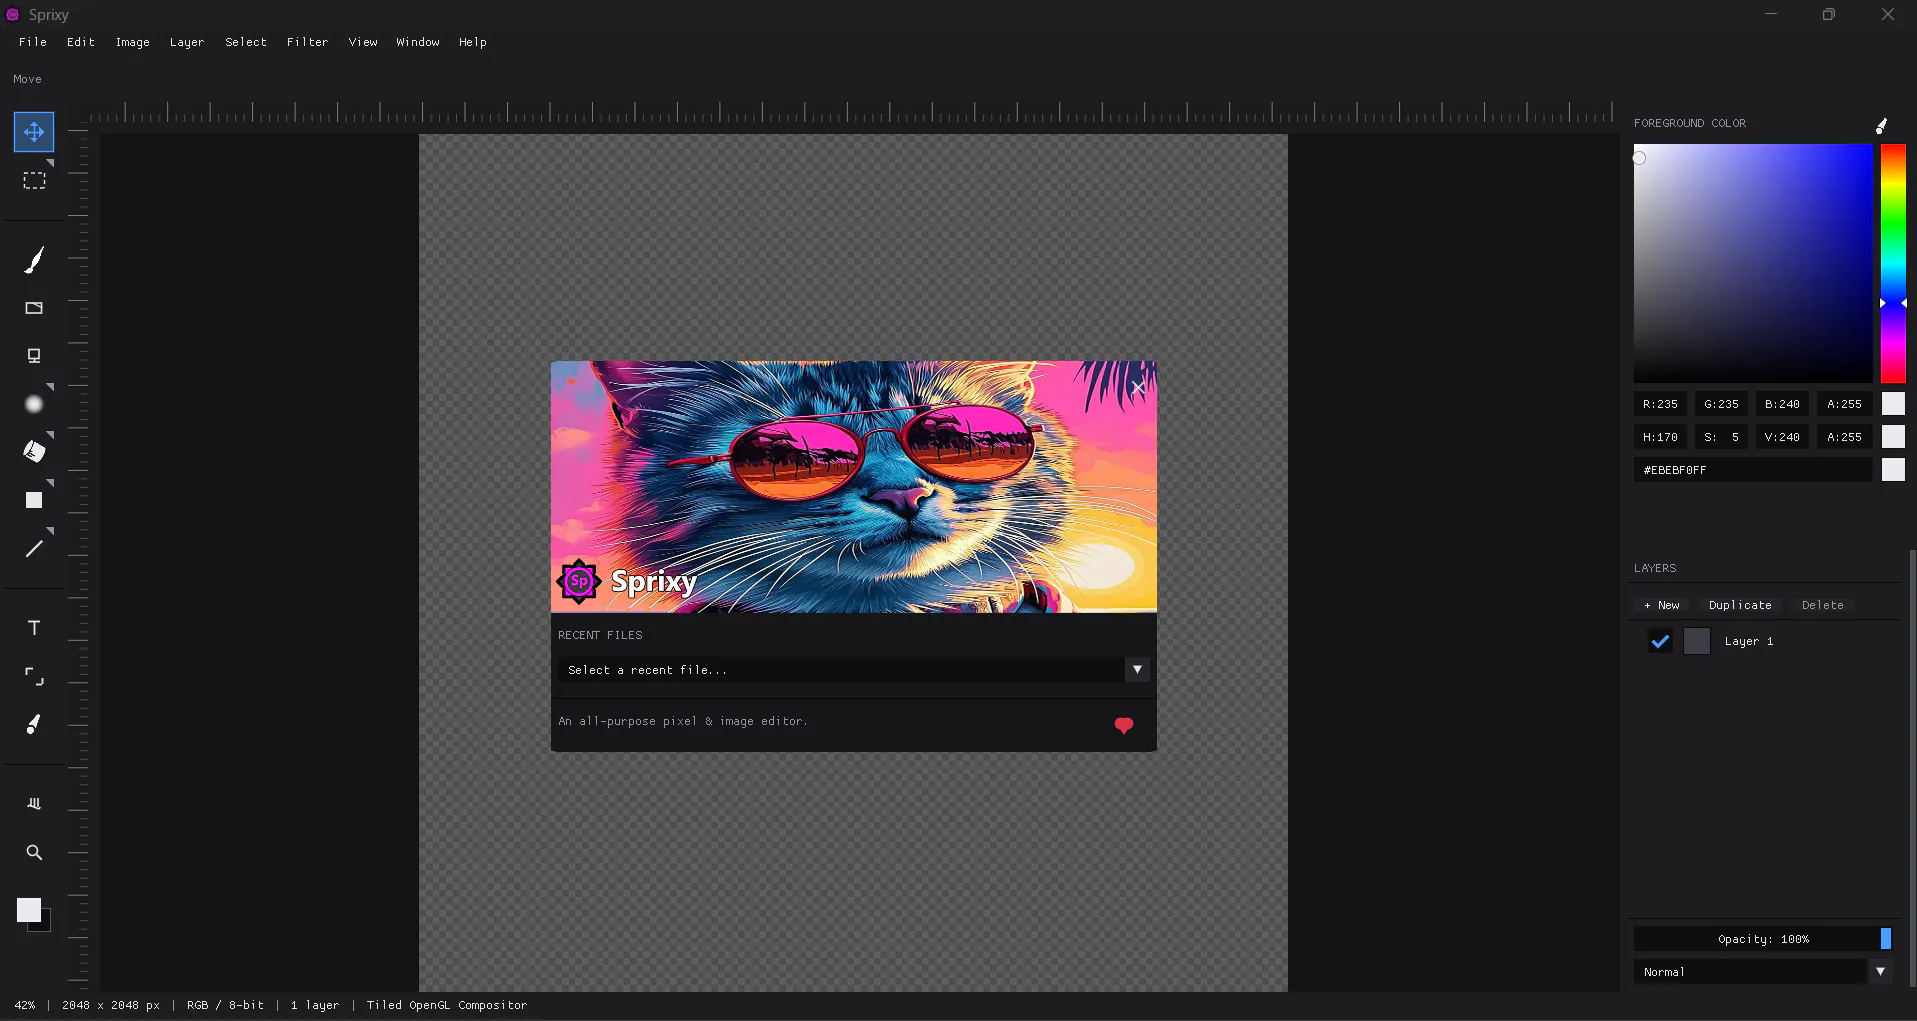1917x1021 pixels.
Task: Click the color swatch beside RGB row
Action: [x=1893, y=404]
